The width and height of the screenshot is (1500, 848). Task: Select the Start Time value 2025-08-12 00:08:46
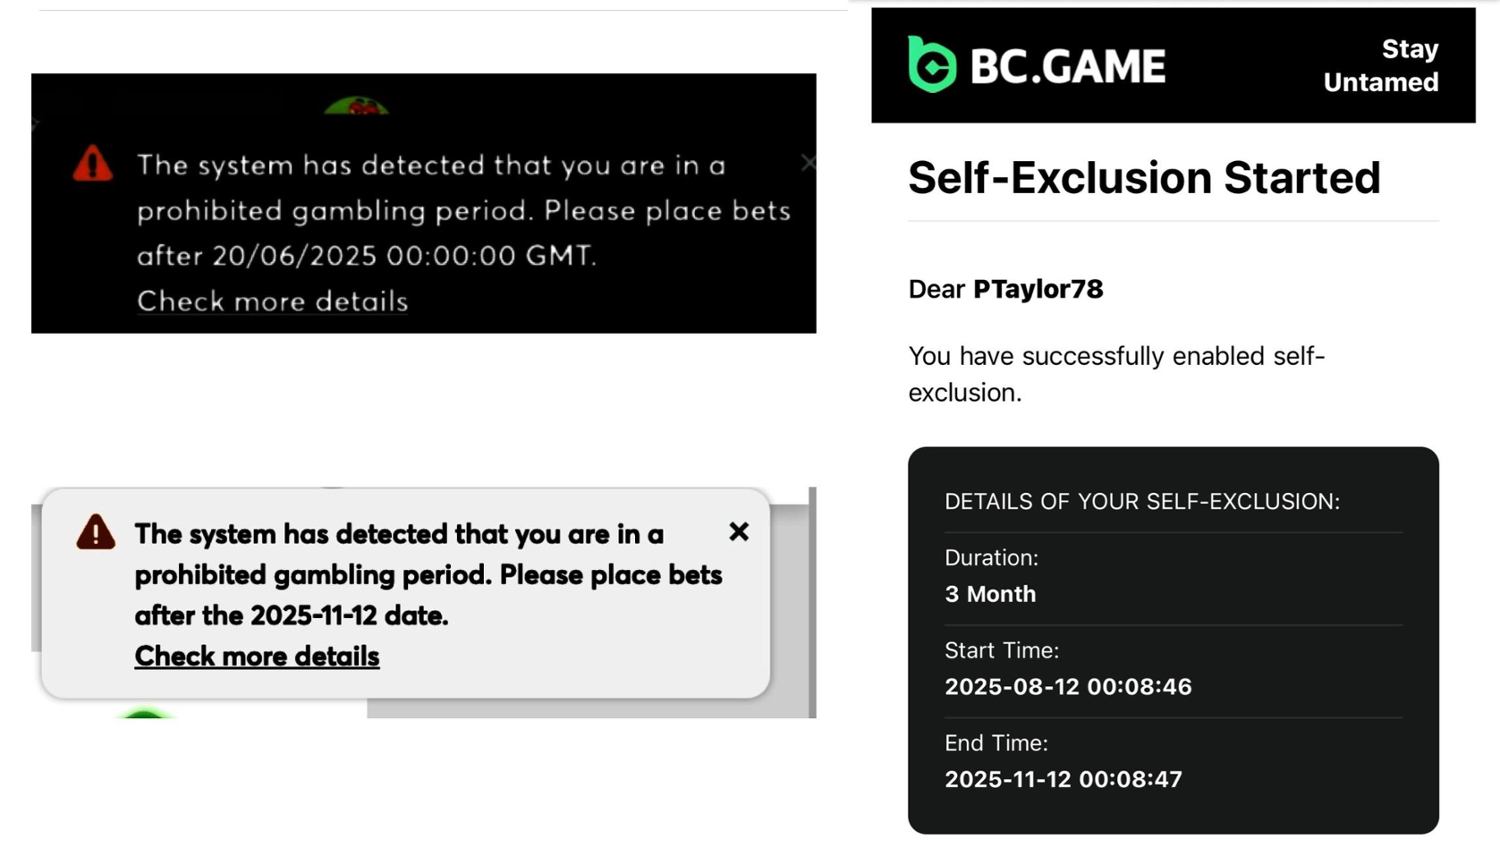(1068, 687)
